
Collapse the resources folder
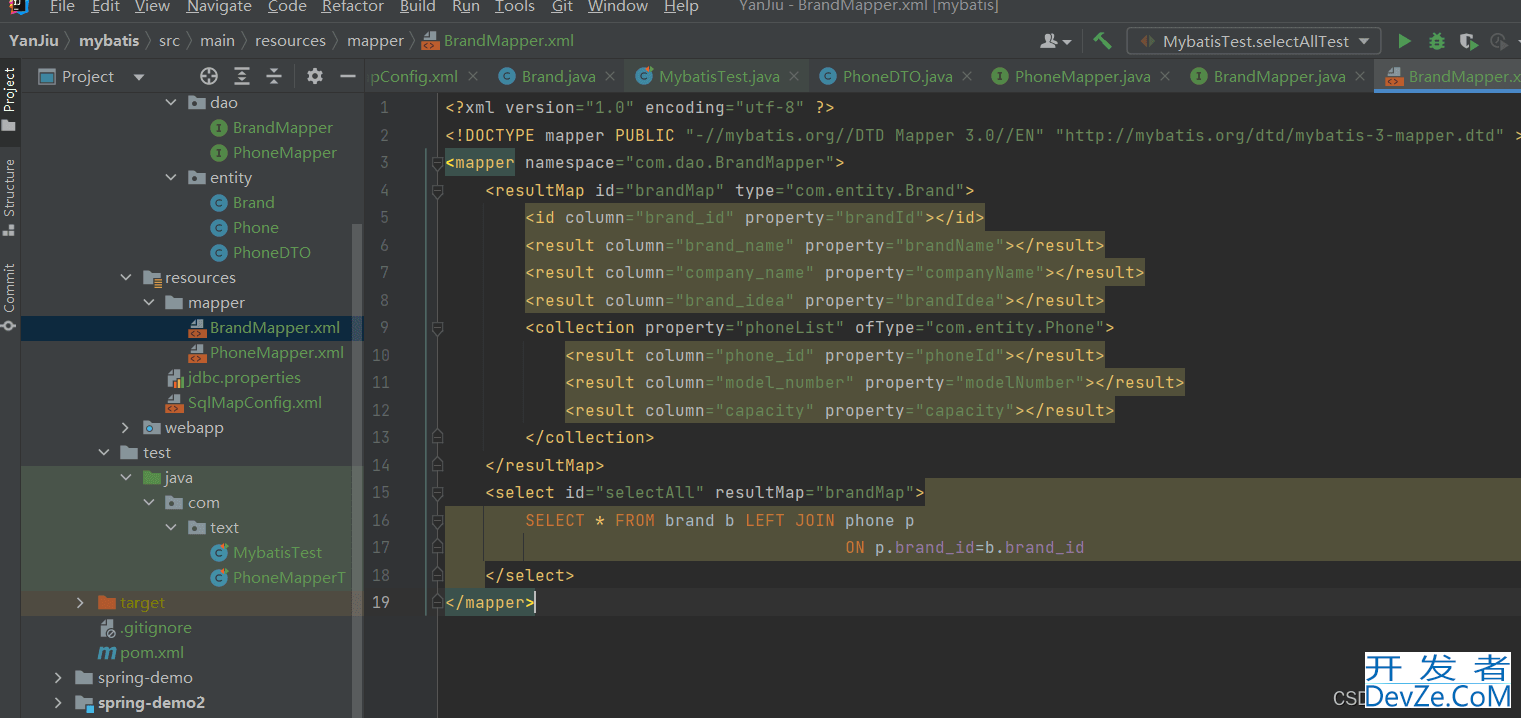click(126, 277)
